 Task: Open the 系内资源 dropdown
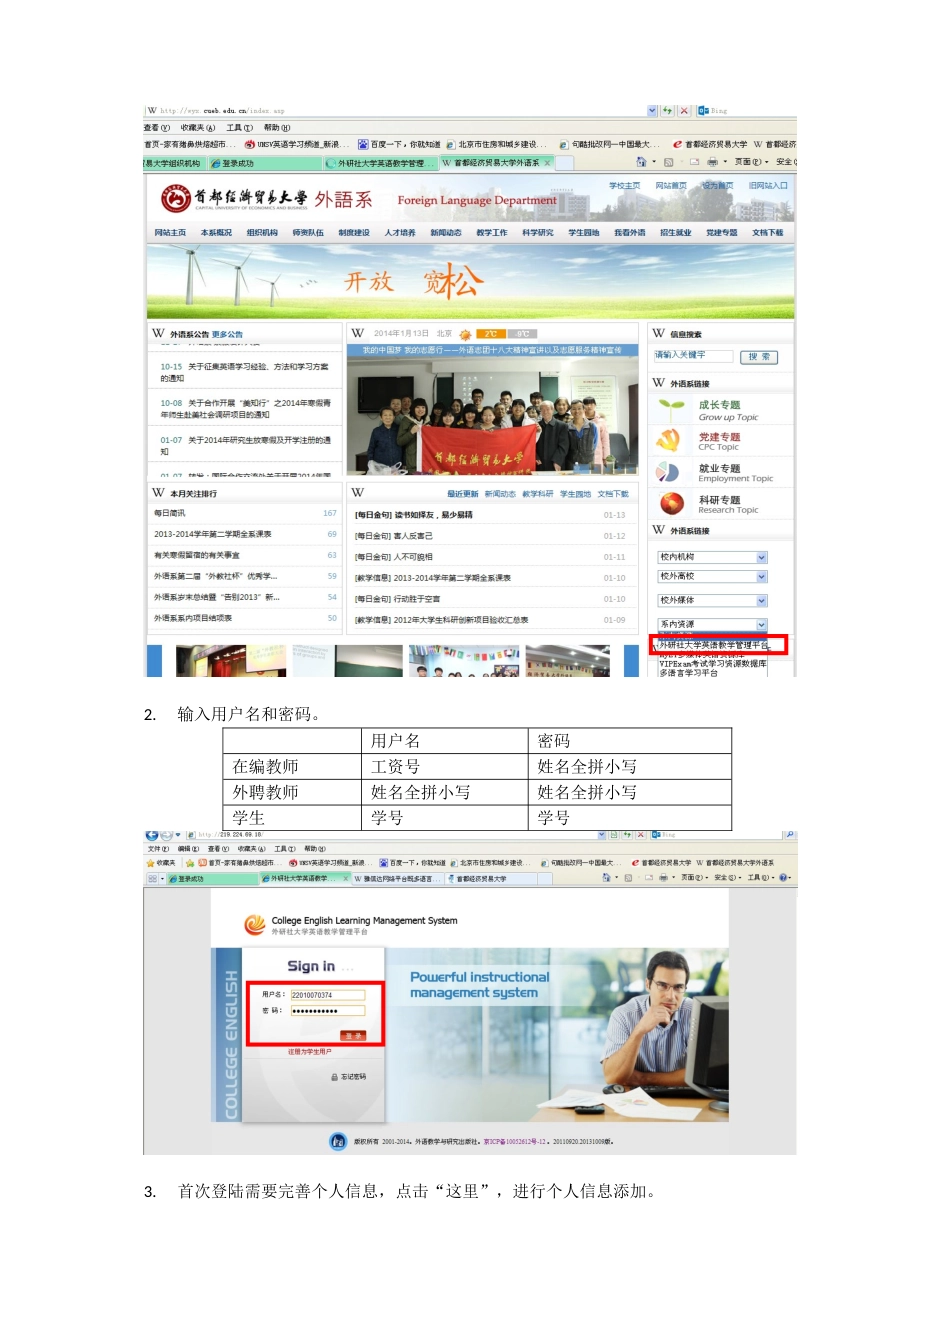click(x=712, y=624)
